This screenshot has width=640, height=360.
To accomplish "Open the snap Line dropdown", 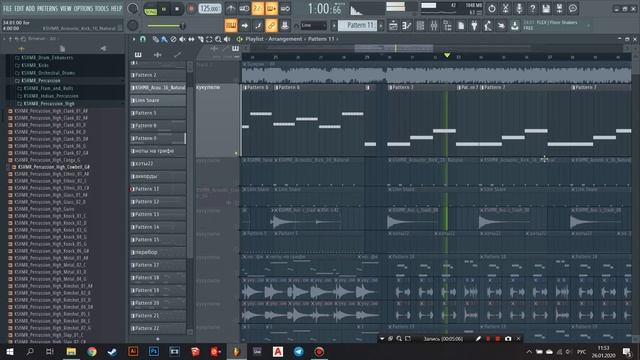I will pos(313,26).
